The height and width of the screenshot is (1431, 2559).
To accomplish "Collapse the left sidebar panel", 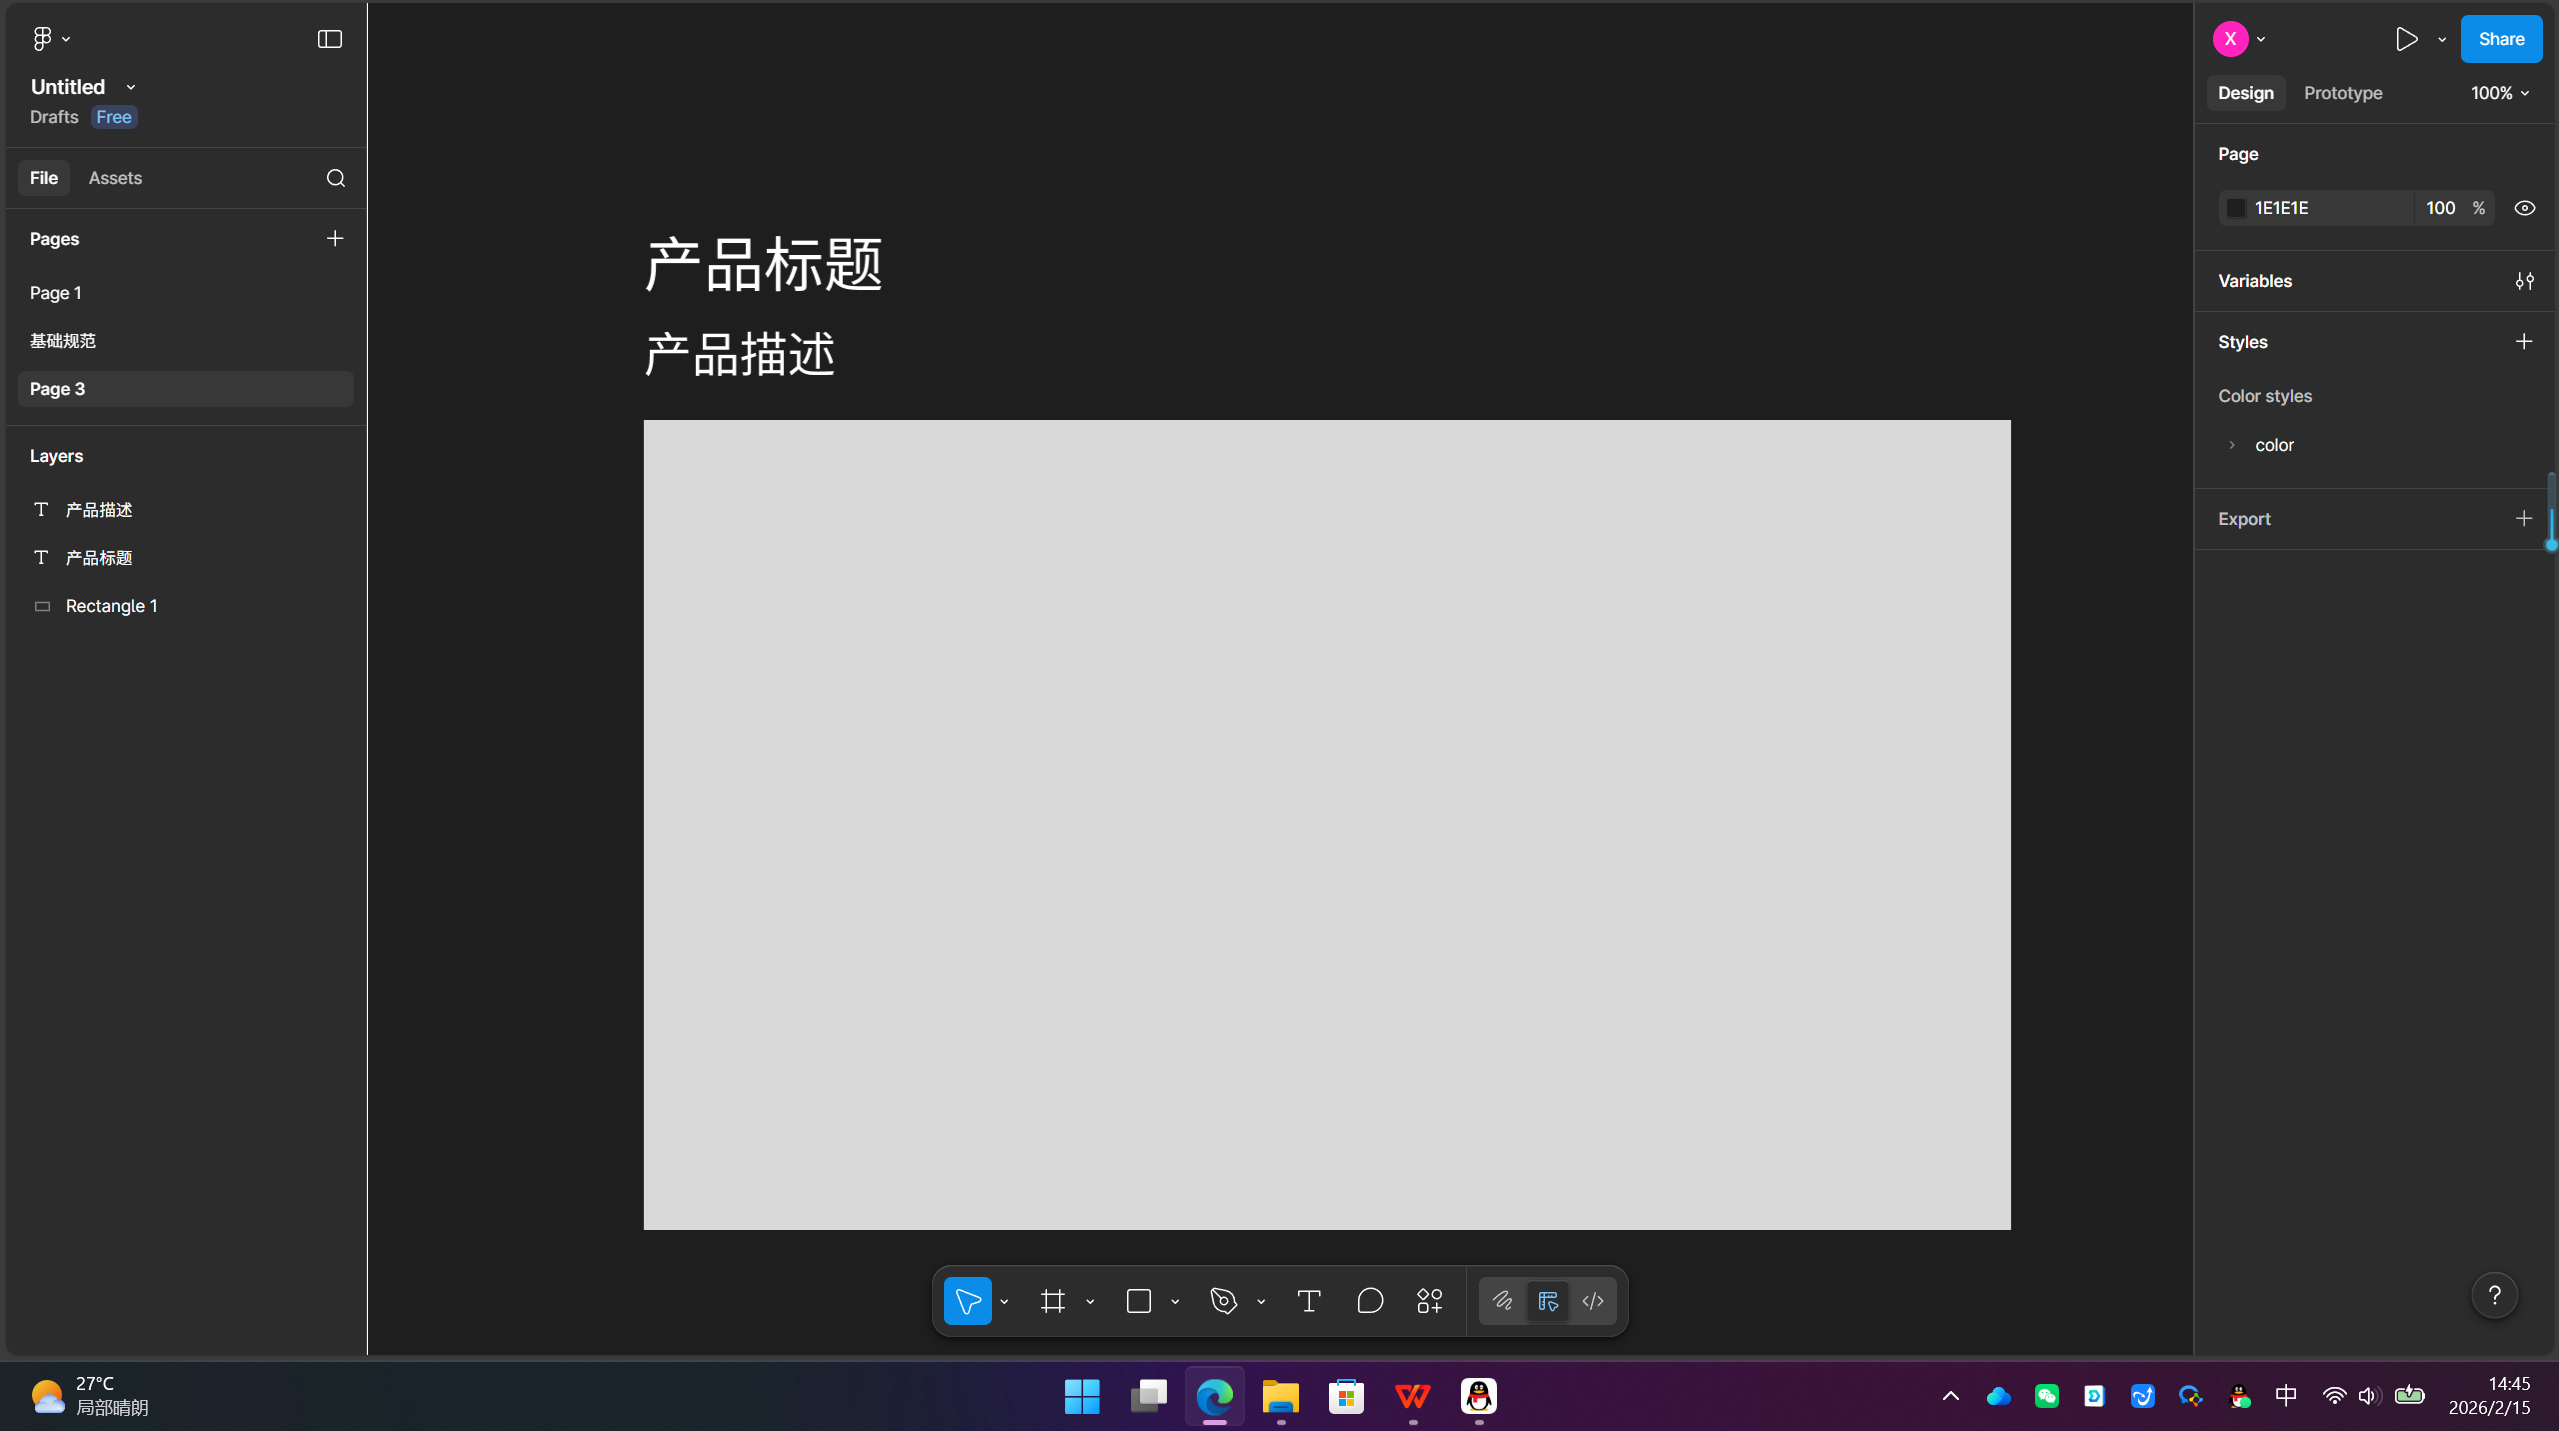I will 328,39.
